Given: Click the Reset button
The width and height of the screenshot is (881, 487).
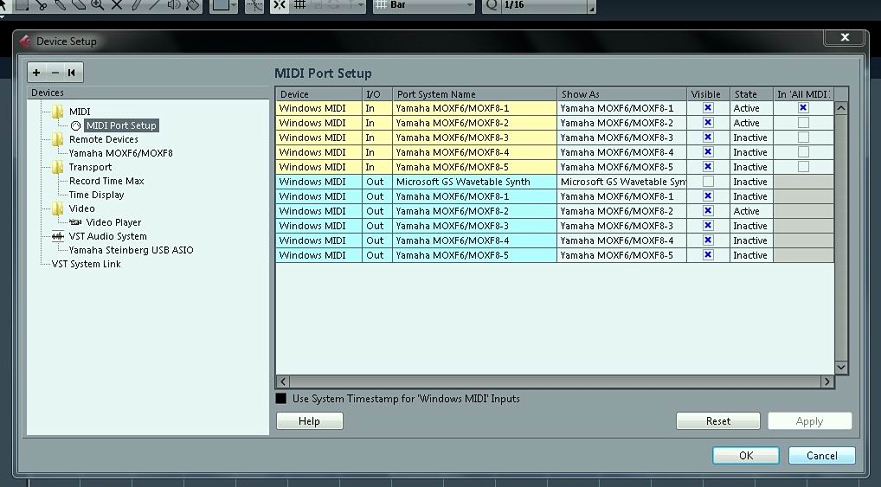Looking at the screenshot, I should tap(718, 421).
